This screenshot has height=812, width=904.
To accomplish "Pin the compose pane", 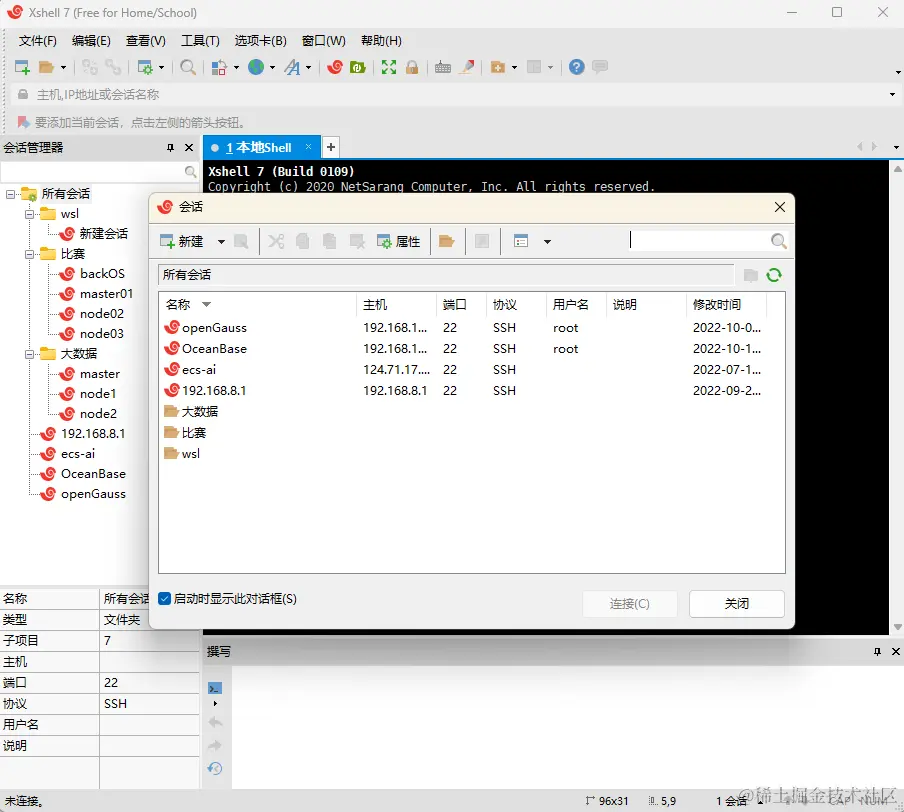I will coord(877,652).
